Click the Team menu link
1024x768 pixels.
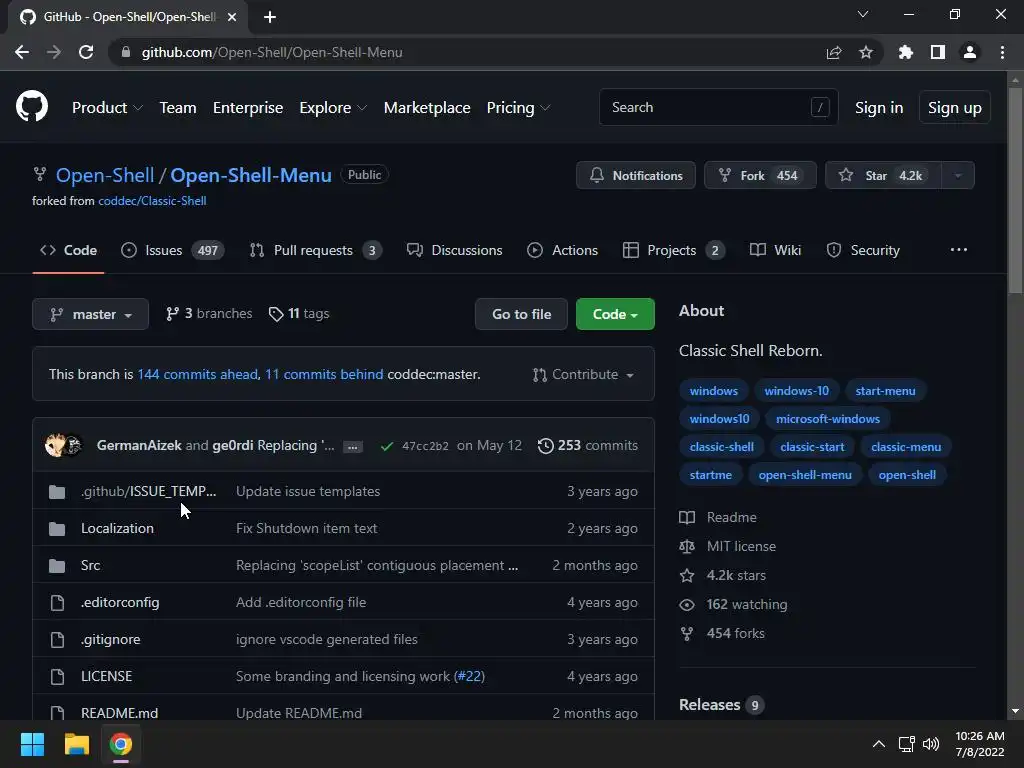(x=178, y=108)
